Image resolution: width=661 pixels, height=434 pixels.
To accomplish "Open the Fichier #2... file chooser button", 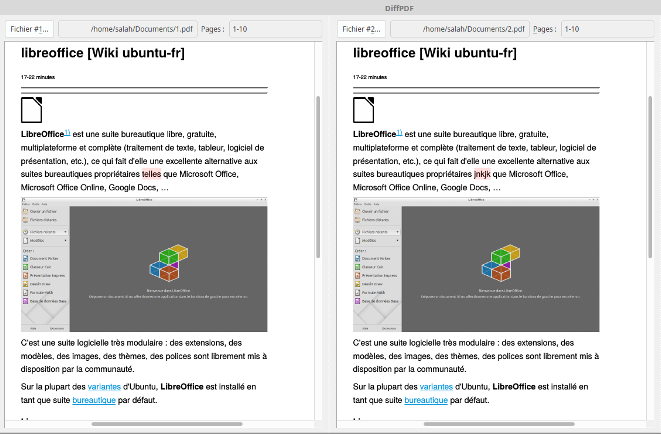I will 361,29.
